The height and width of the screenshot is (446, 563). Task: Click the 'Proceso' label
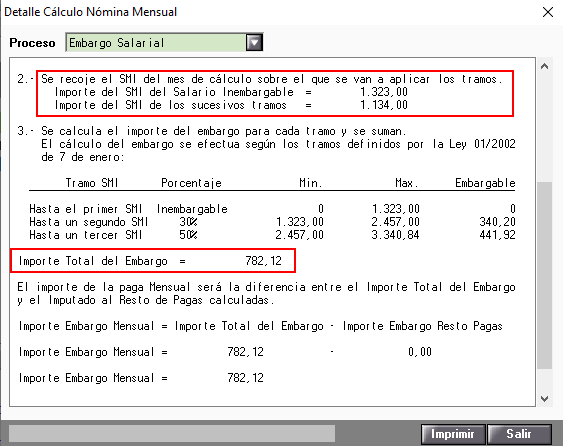click(32, 43)
